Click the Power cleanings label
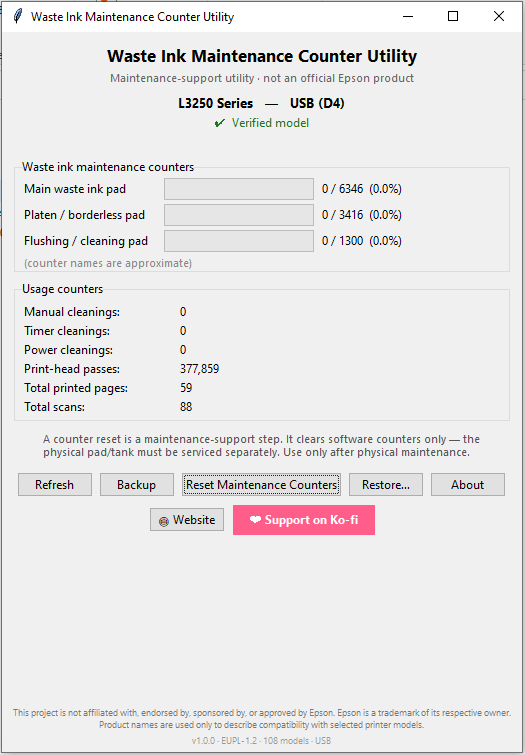This screenshot has height=755, width=525. point(68,350)
